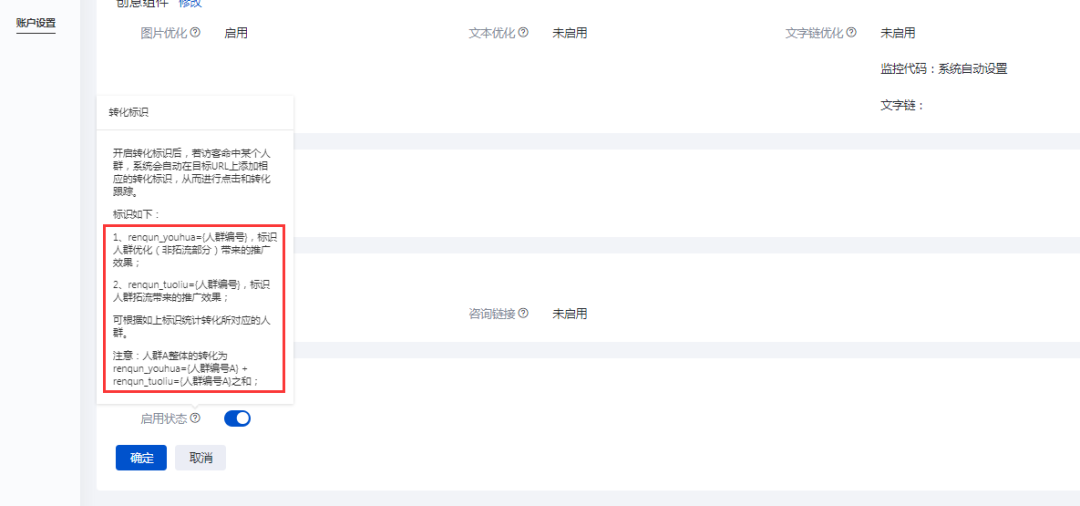The image size is (1080, 506).
Task: Click the 图片优化 value 启用
Action: tap(236, 32)
